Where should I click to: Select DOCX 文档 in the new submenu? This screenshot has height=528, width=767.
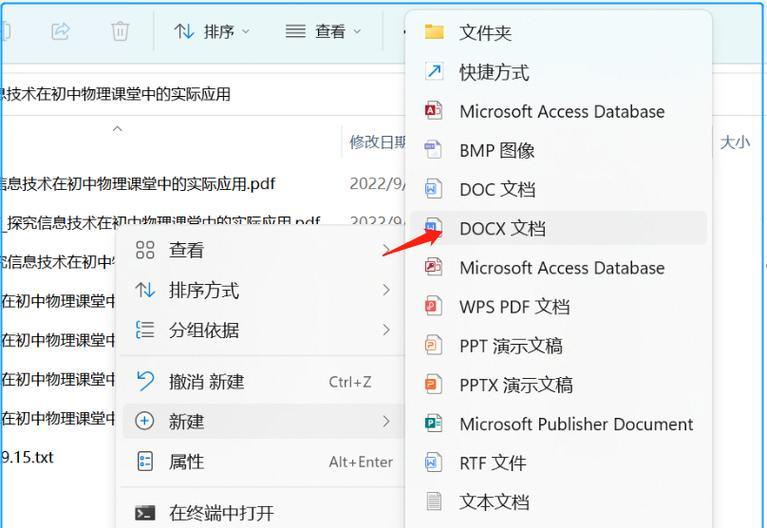click(558, 228)
